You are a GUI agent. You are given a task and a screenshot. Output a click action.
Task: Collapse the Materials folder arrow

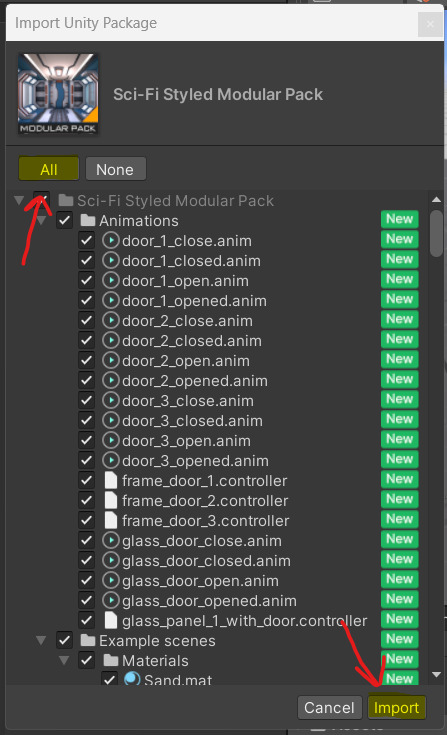[64, 660]
